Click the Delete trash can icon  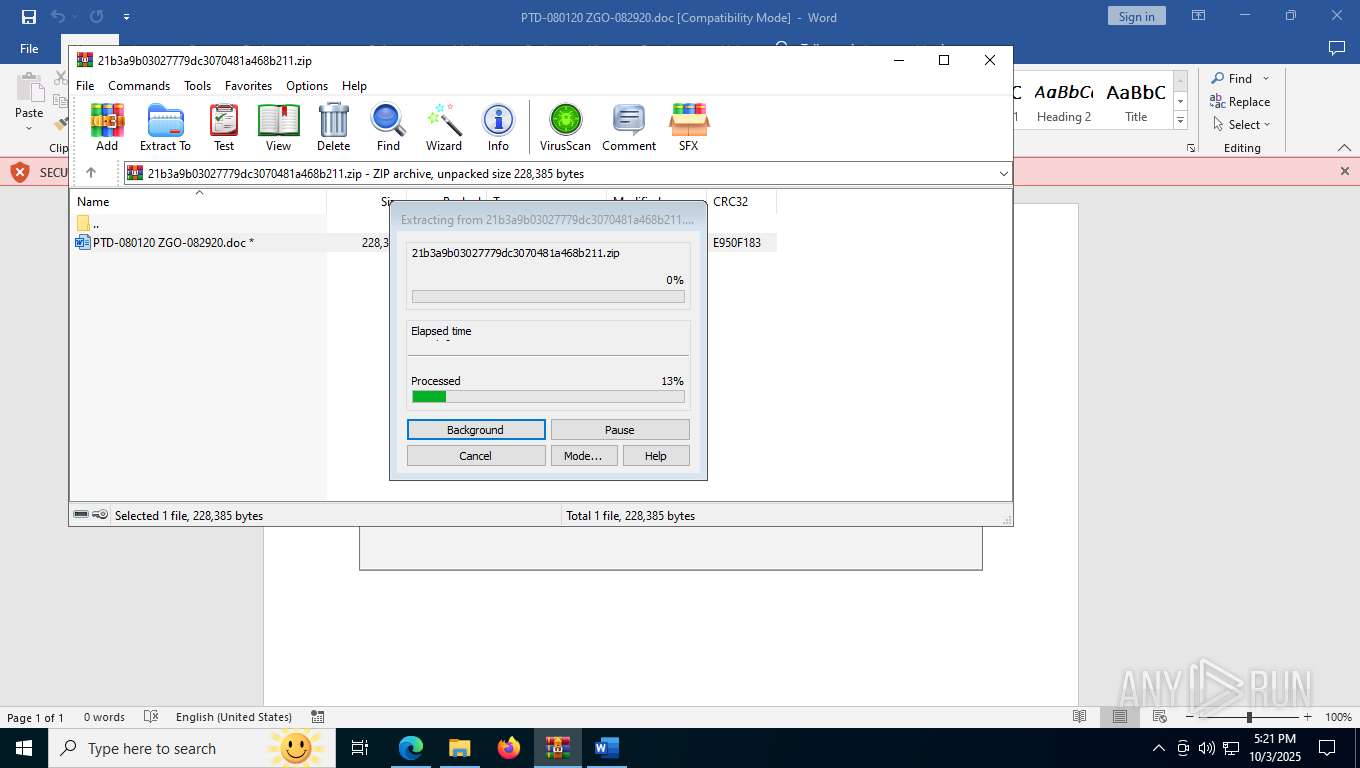(x=333, y=127)
